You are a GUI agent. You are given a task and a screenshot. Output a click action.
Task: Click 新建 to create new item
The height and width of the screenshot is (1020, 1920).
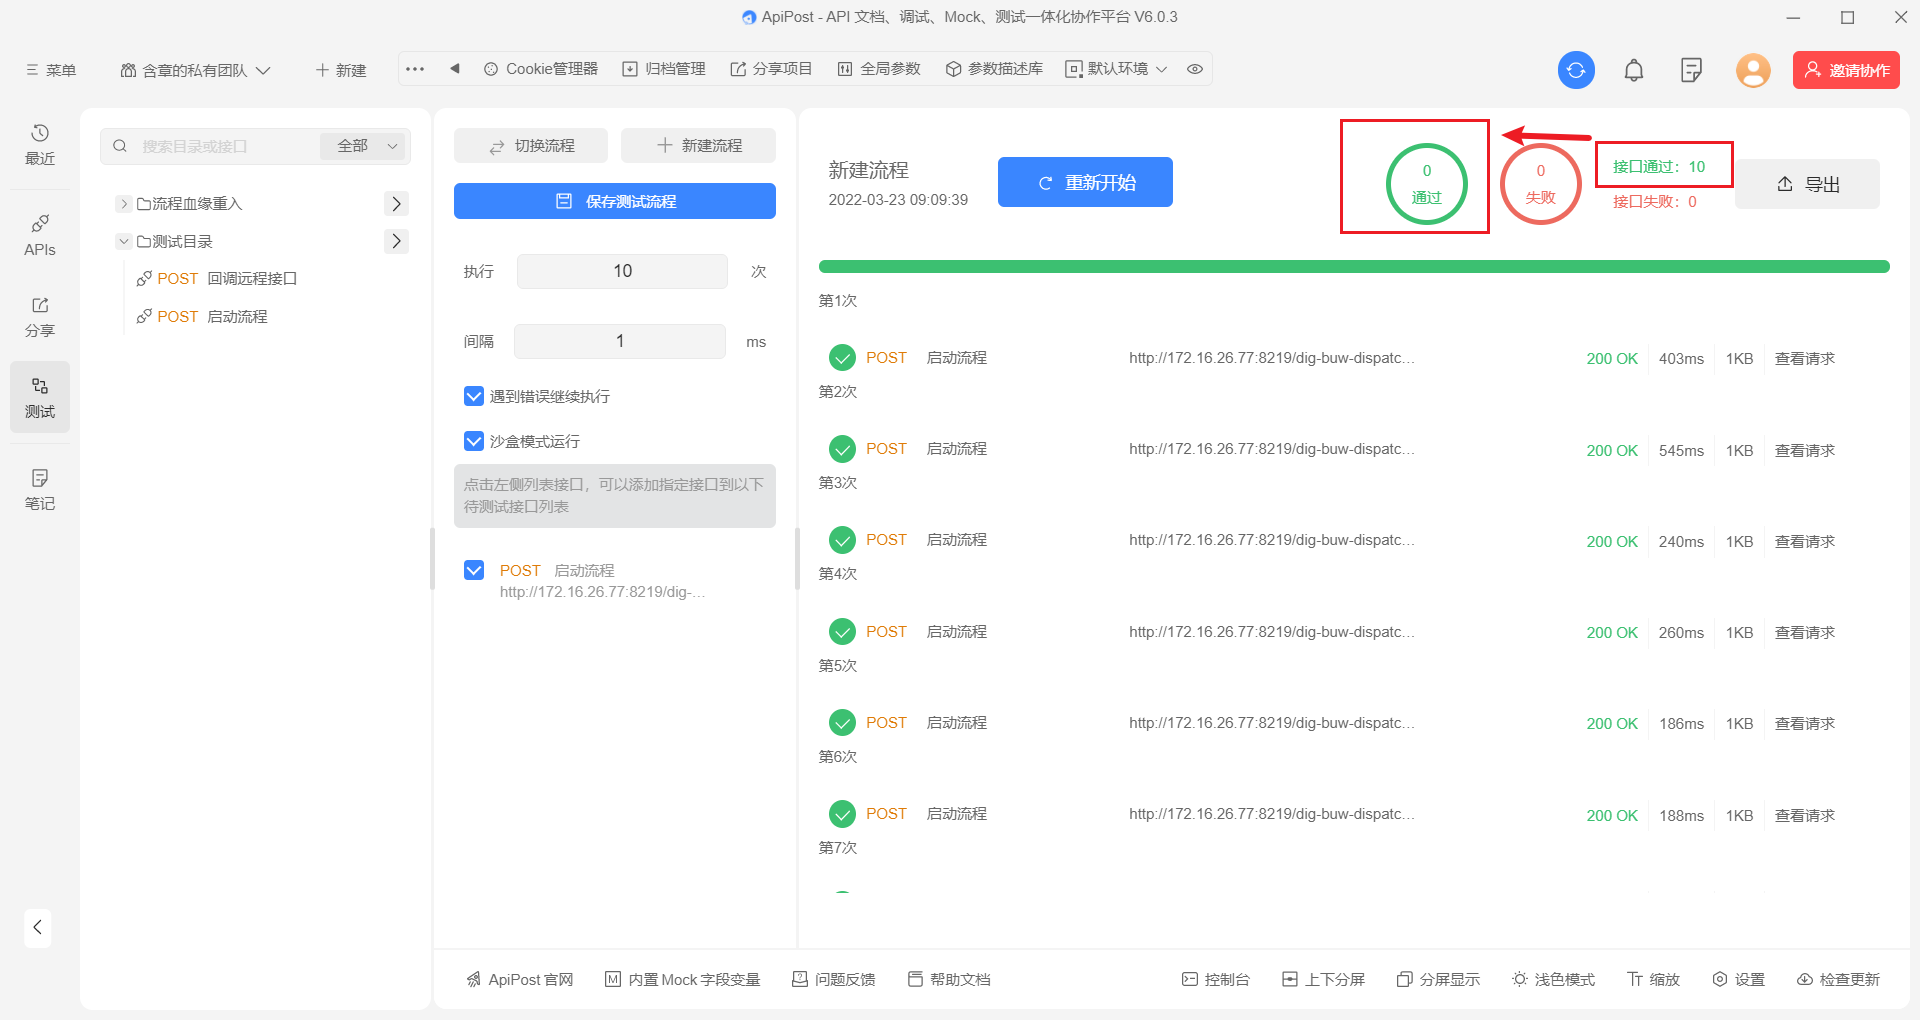coord(340,70)
